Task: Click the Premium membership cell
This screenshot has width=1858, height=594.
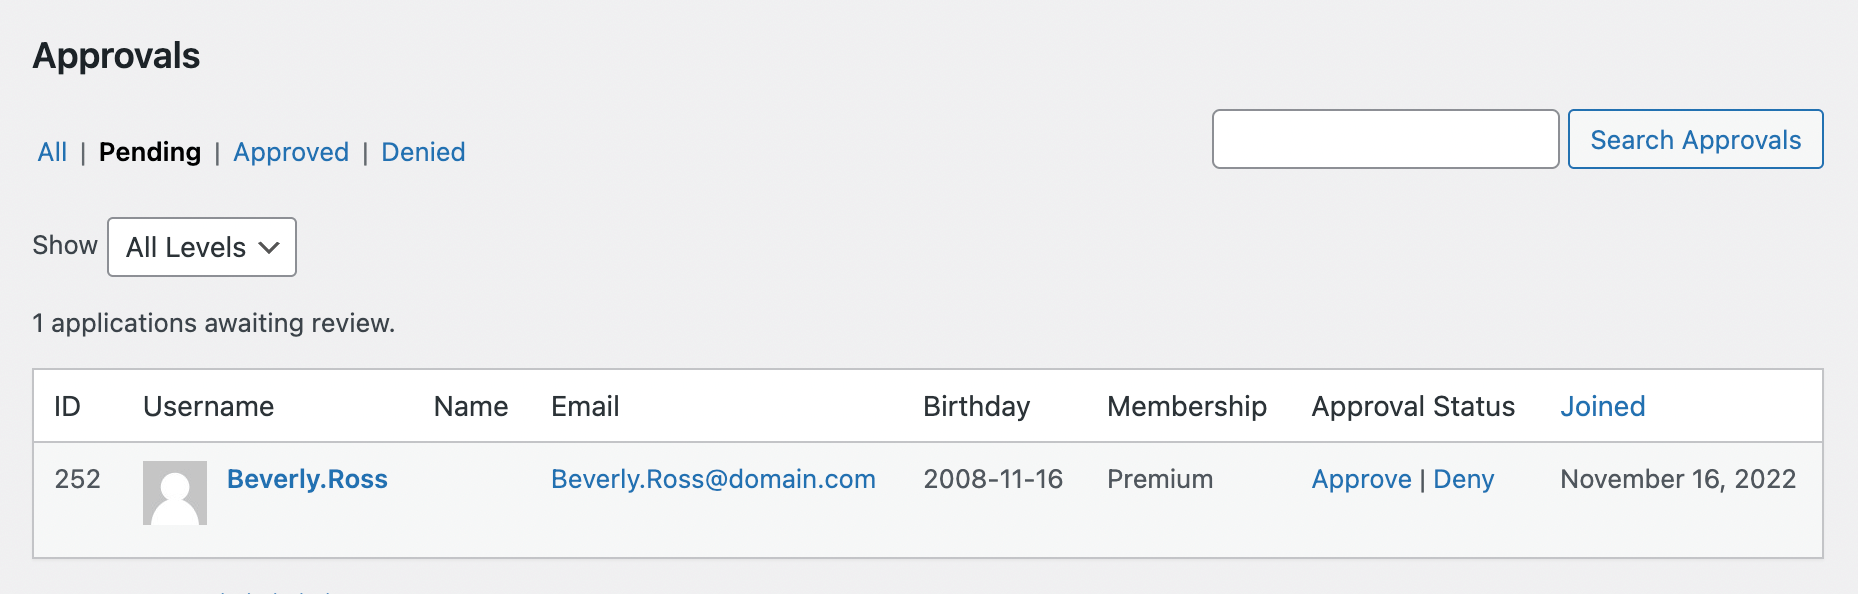Action: (1159, 480)
